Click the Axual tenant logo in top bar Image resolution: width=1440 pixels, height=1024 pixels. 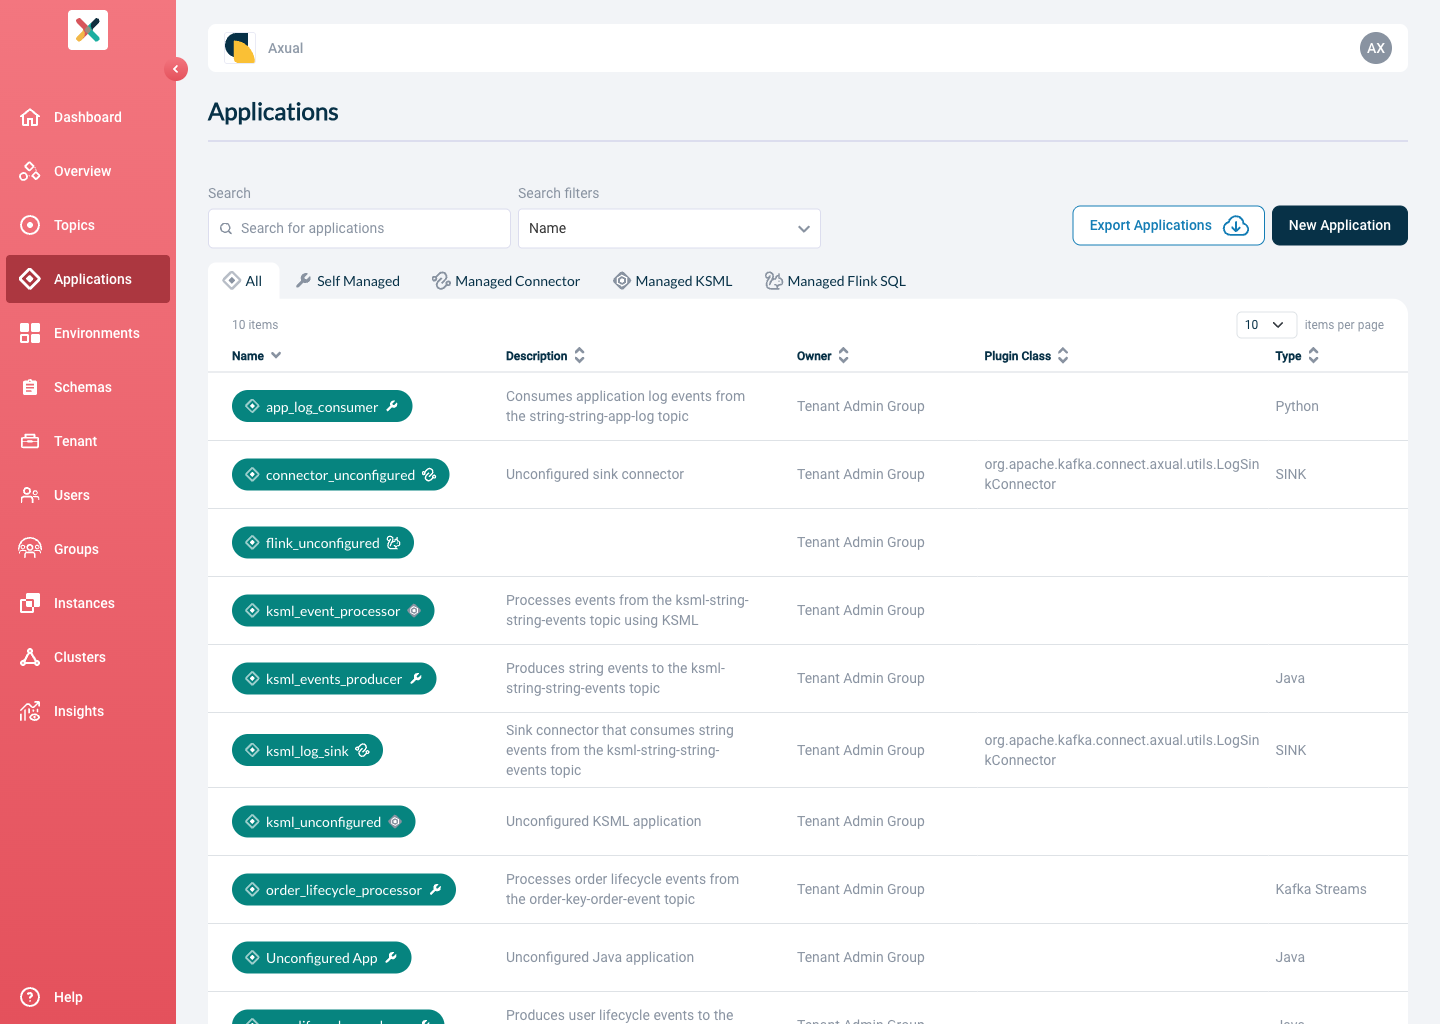pos(240,48)
